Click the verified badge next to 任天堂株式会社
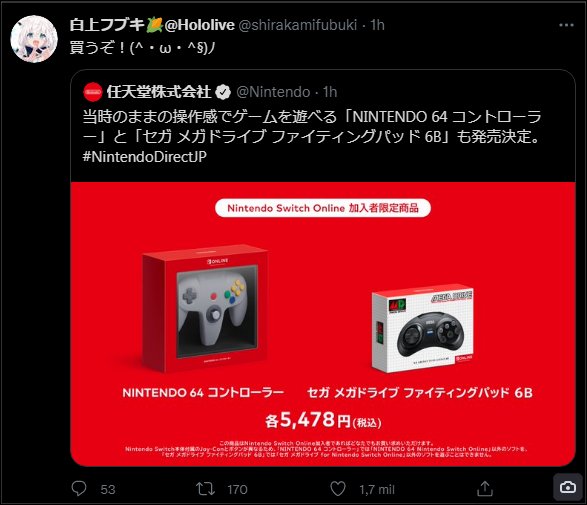 (x=223, y=92)
